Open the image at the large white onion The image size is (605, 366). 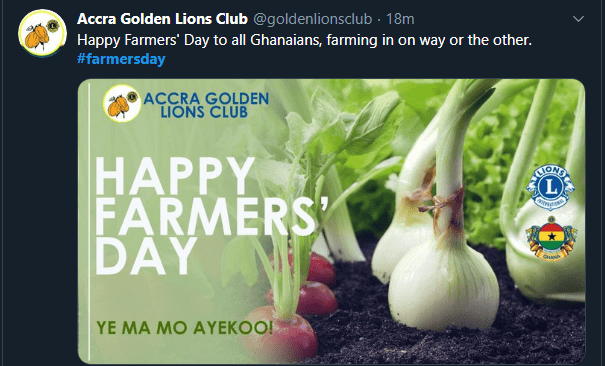click(444, 285)
